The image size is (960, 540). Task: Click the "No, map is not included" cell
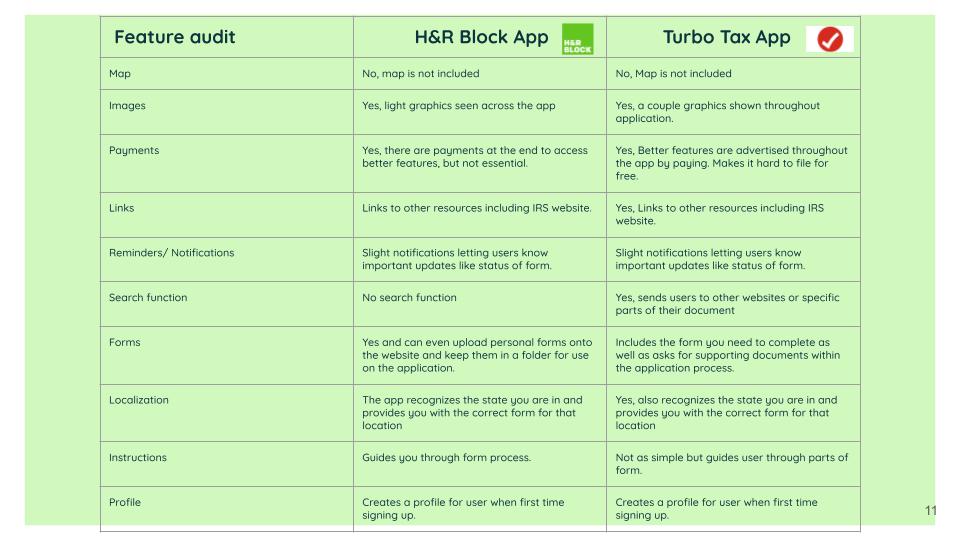tap(420, 74)
